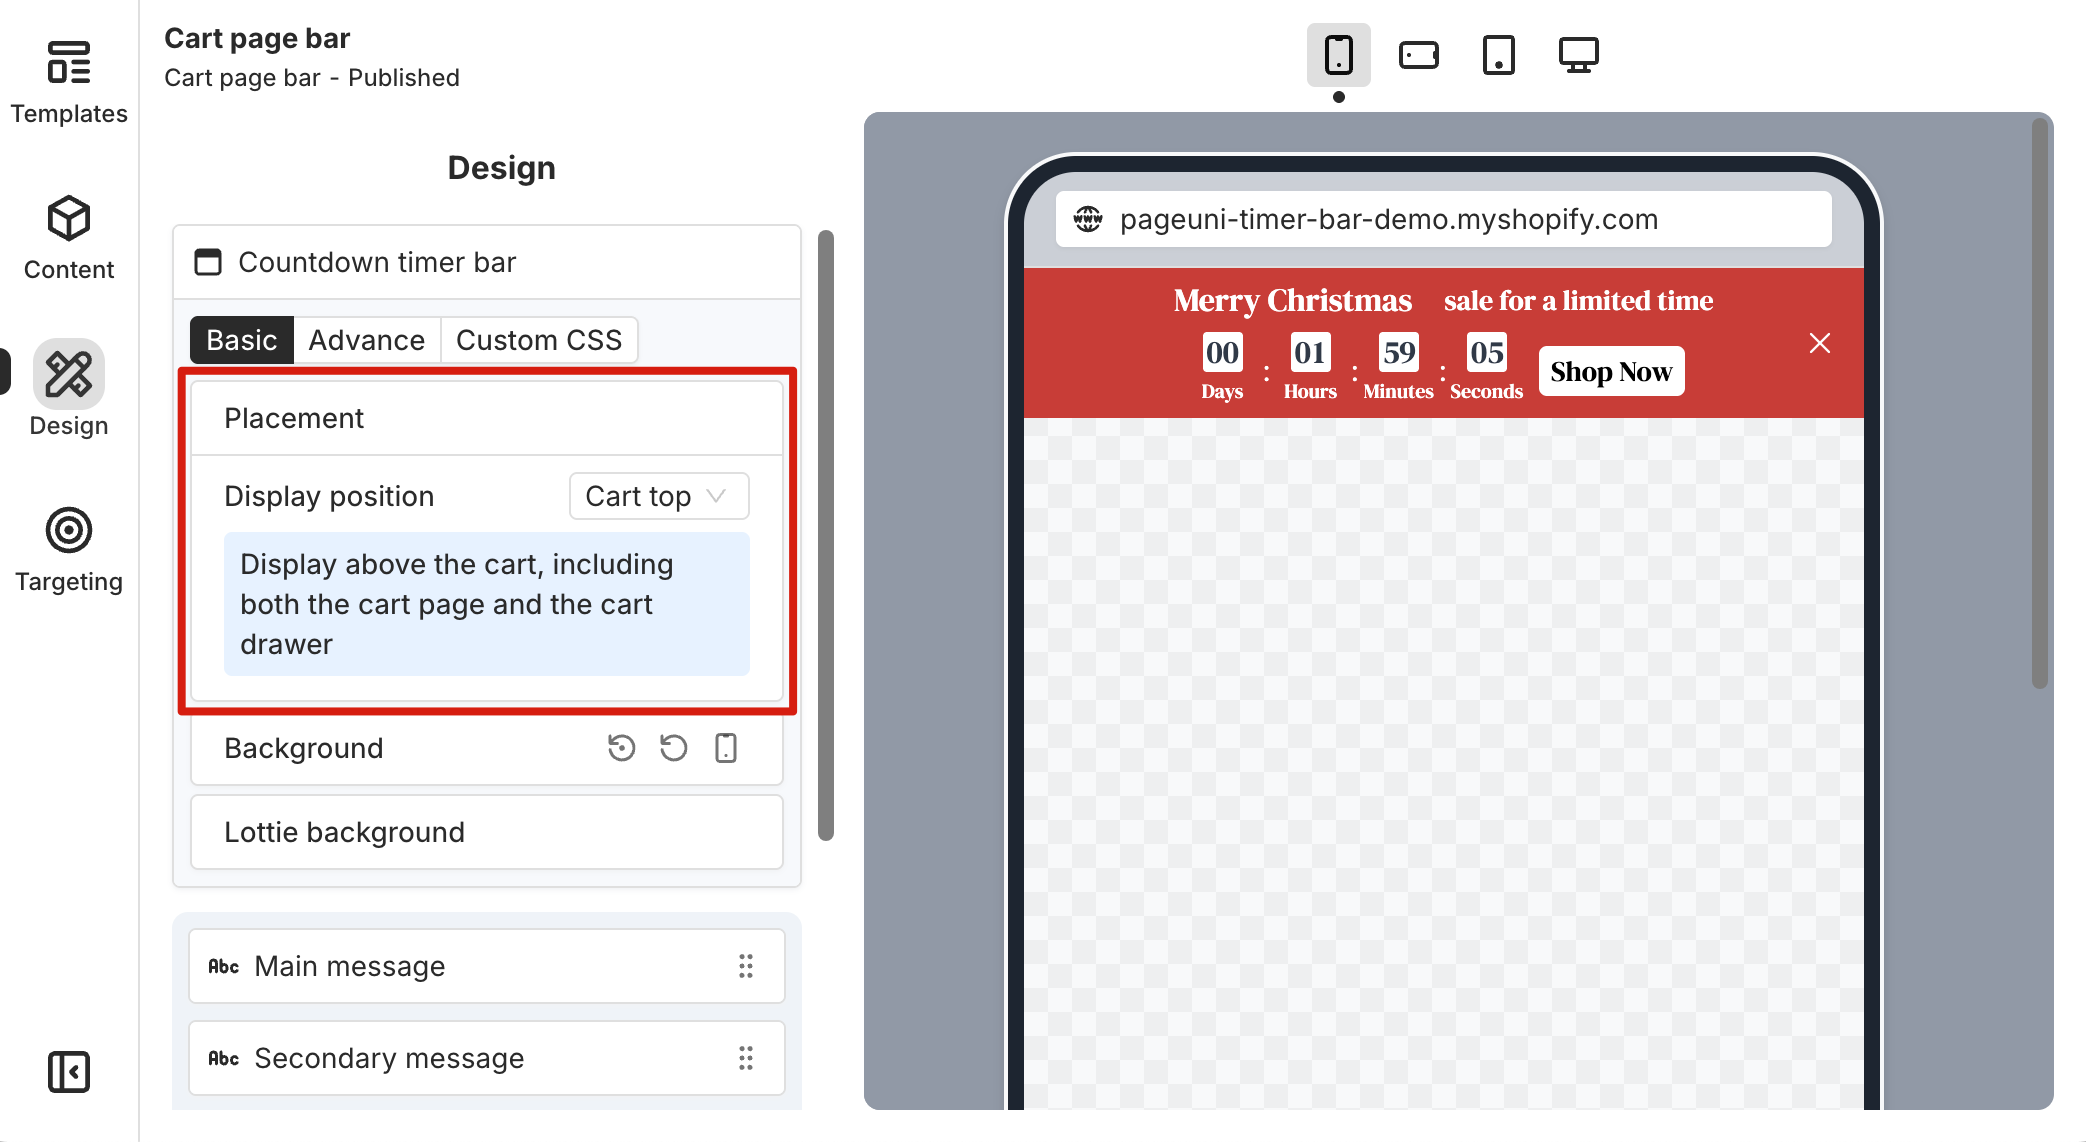Viewport: 2086px width, 1142px height.
Task: Open the Display position Cart top dropdown
Action: (659, 496)
